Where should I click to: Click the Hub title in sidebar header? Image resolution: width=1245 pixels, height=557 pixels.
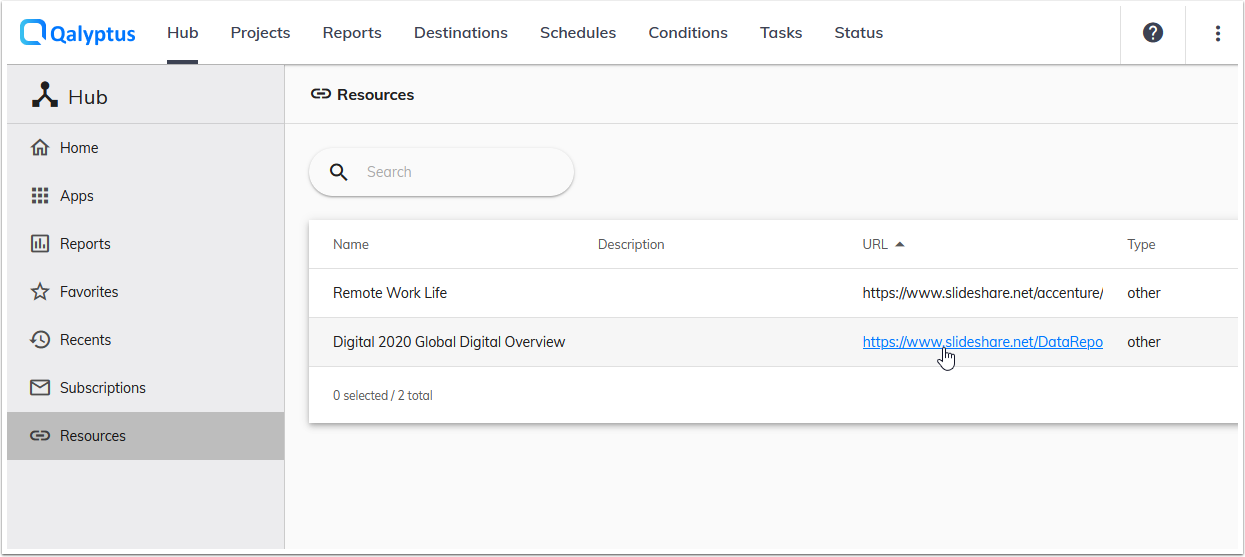(88, 97)
